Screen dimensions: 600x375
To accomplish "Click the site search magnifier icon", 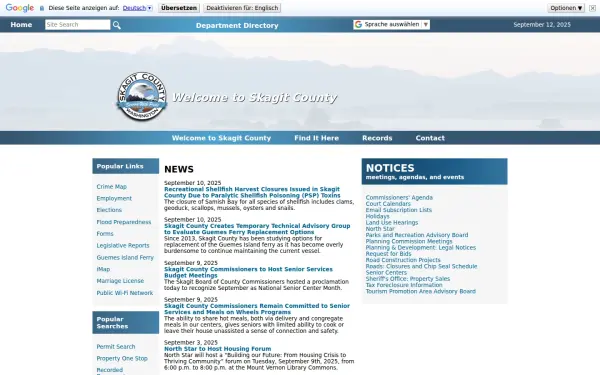I will point(117,25).
